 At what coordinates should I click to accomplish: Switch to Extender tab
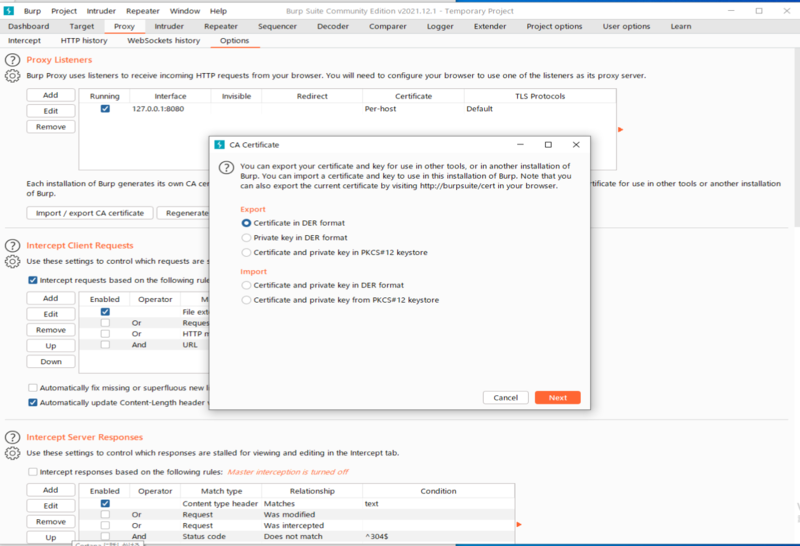pyautogui.click(x=490, y=27)
